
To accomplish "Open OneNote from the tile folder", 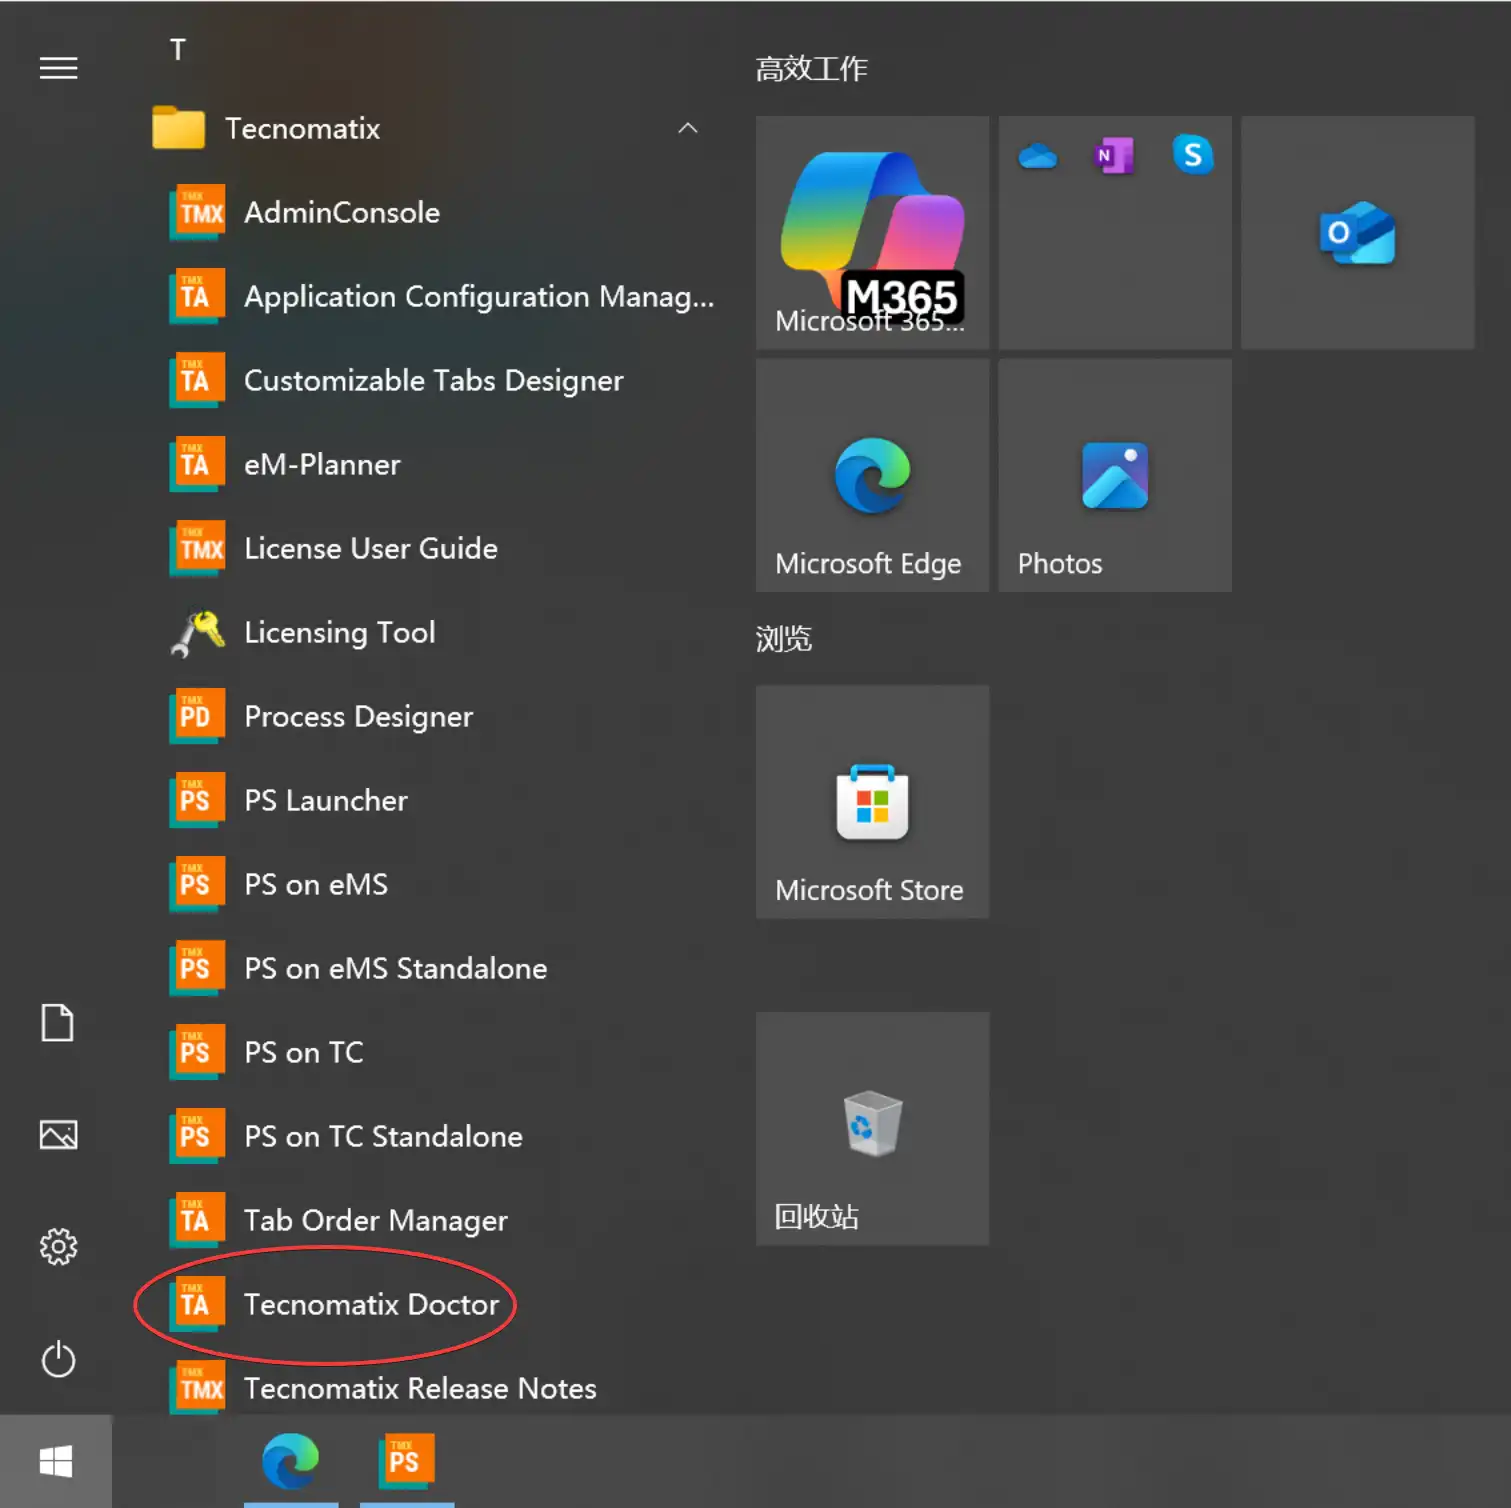I will coord(1114,156).
